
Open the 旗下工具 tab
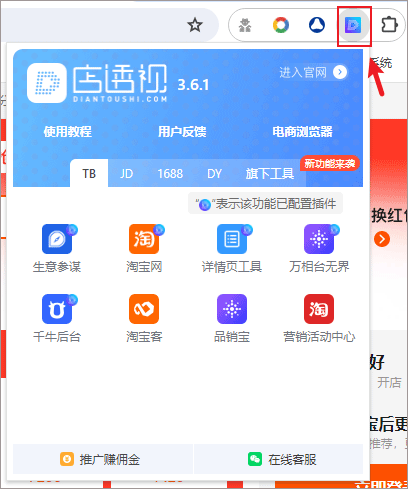pos(270,174)
